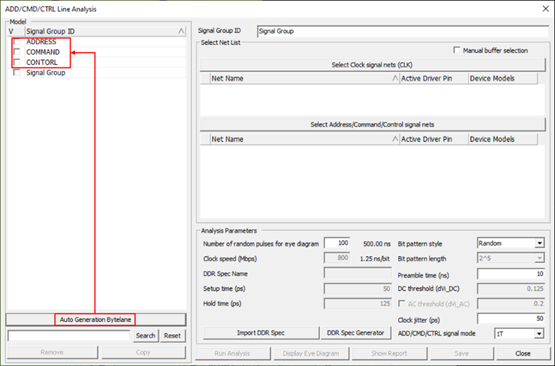The height and width of the screenshot is (366, 555).
Task: Enable Manual buffer selection checkbox
Action: pos(457,50)
